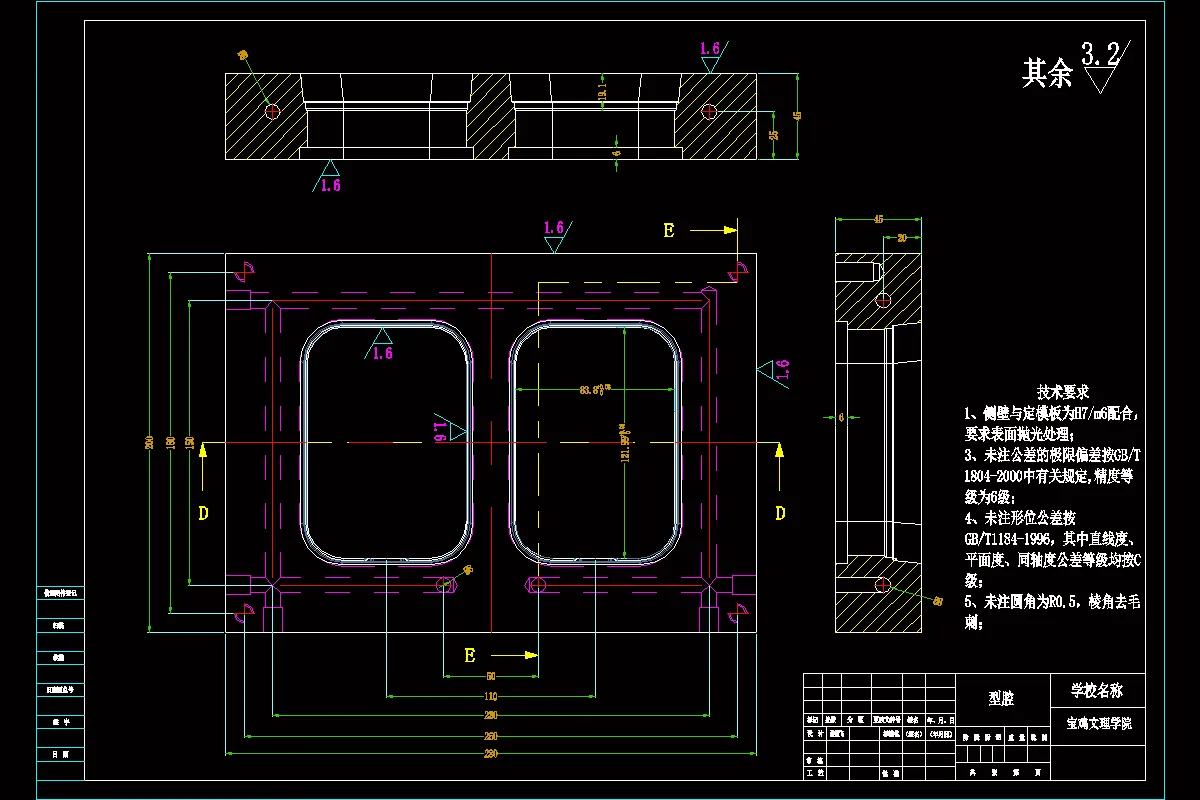Screen dimensions: 1200x800
Task: Select the '25' dimension beside section view
Action: coord(774,135)
